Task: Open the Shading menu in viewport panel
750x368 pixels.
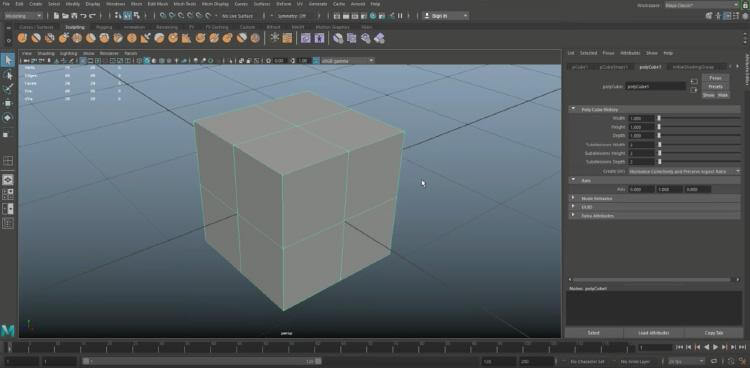Action: (x=46, y=53)
